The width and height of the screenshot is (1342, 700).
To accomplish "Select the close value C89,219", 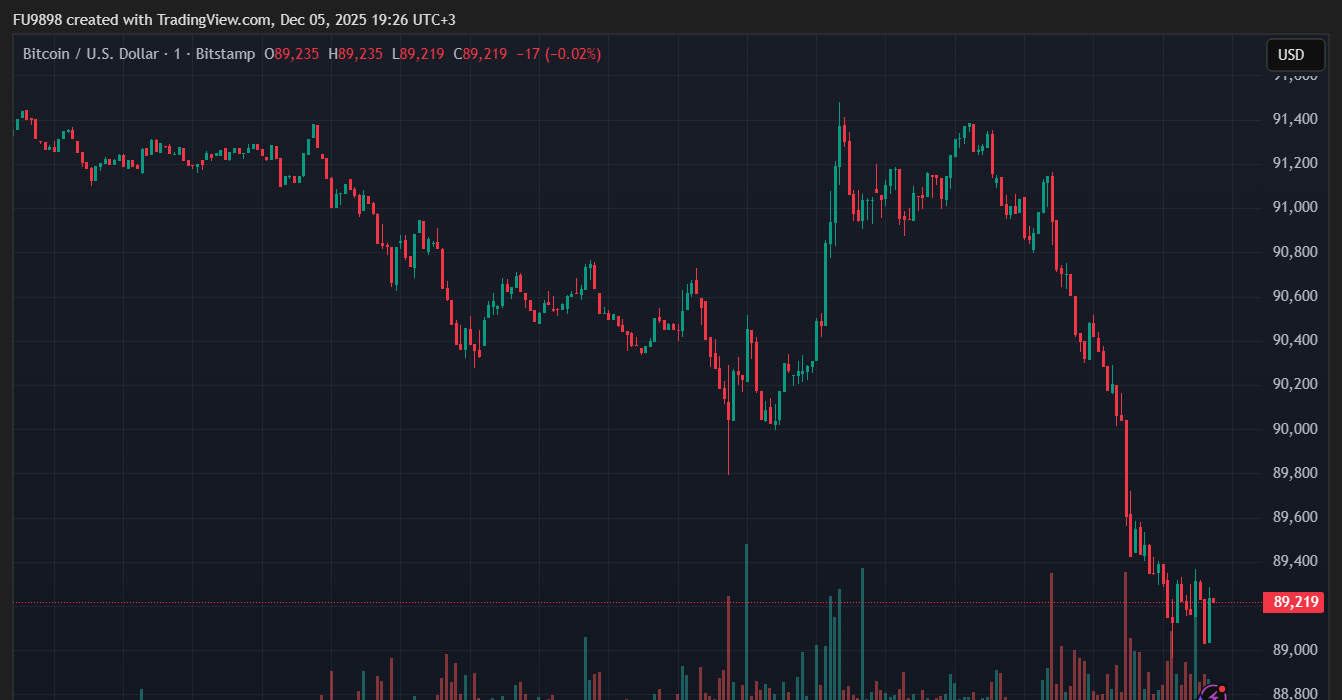I will tap(481, 54).
